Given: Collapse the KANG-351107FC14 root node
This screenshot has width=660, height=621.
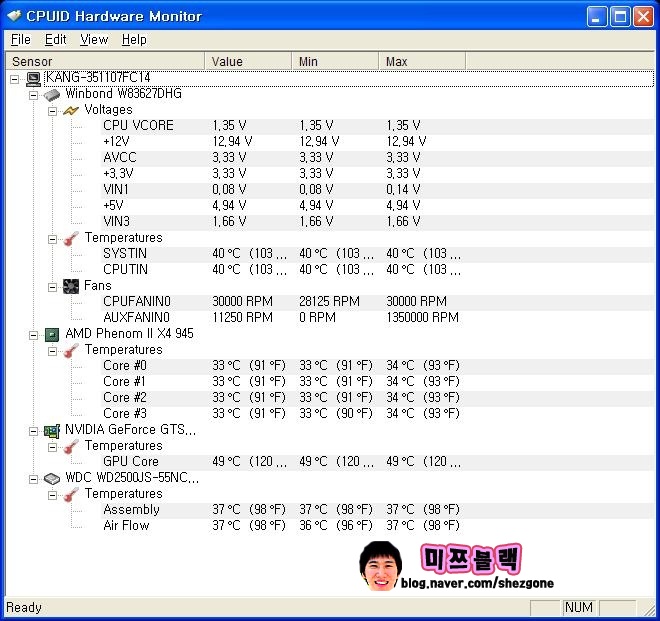Looking at the screenshot, I should click(x=14, y=79).
